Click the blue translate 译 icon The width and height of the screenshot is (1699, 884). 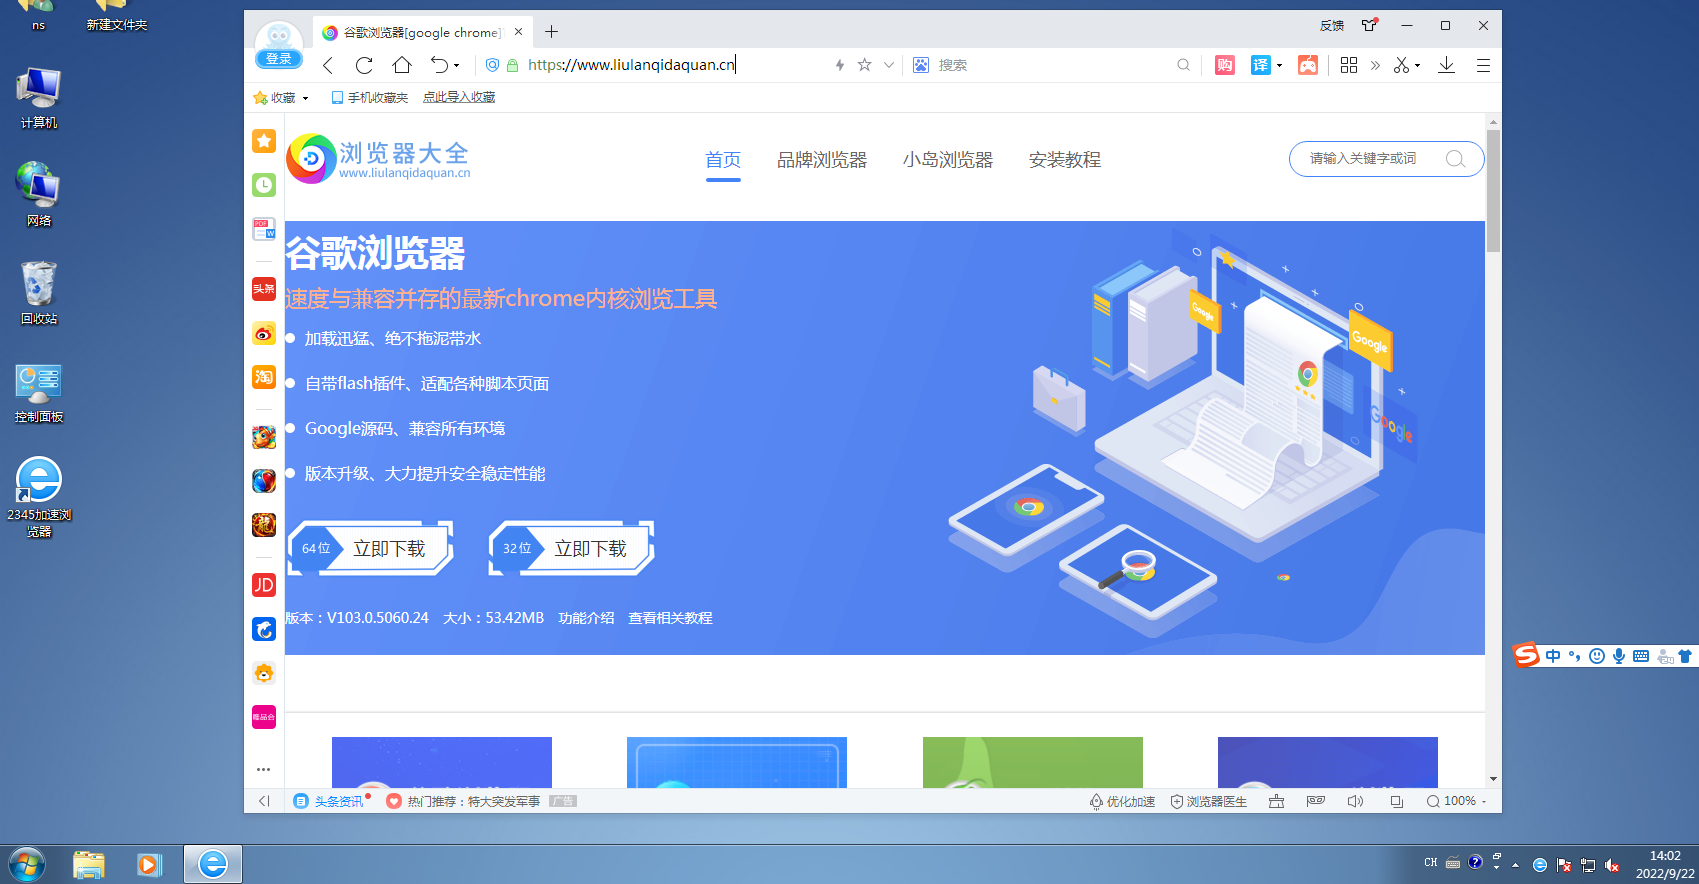point(1261,65)
